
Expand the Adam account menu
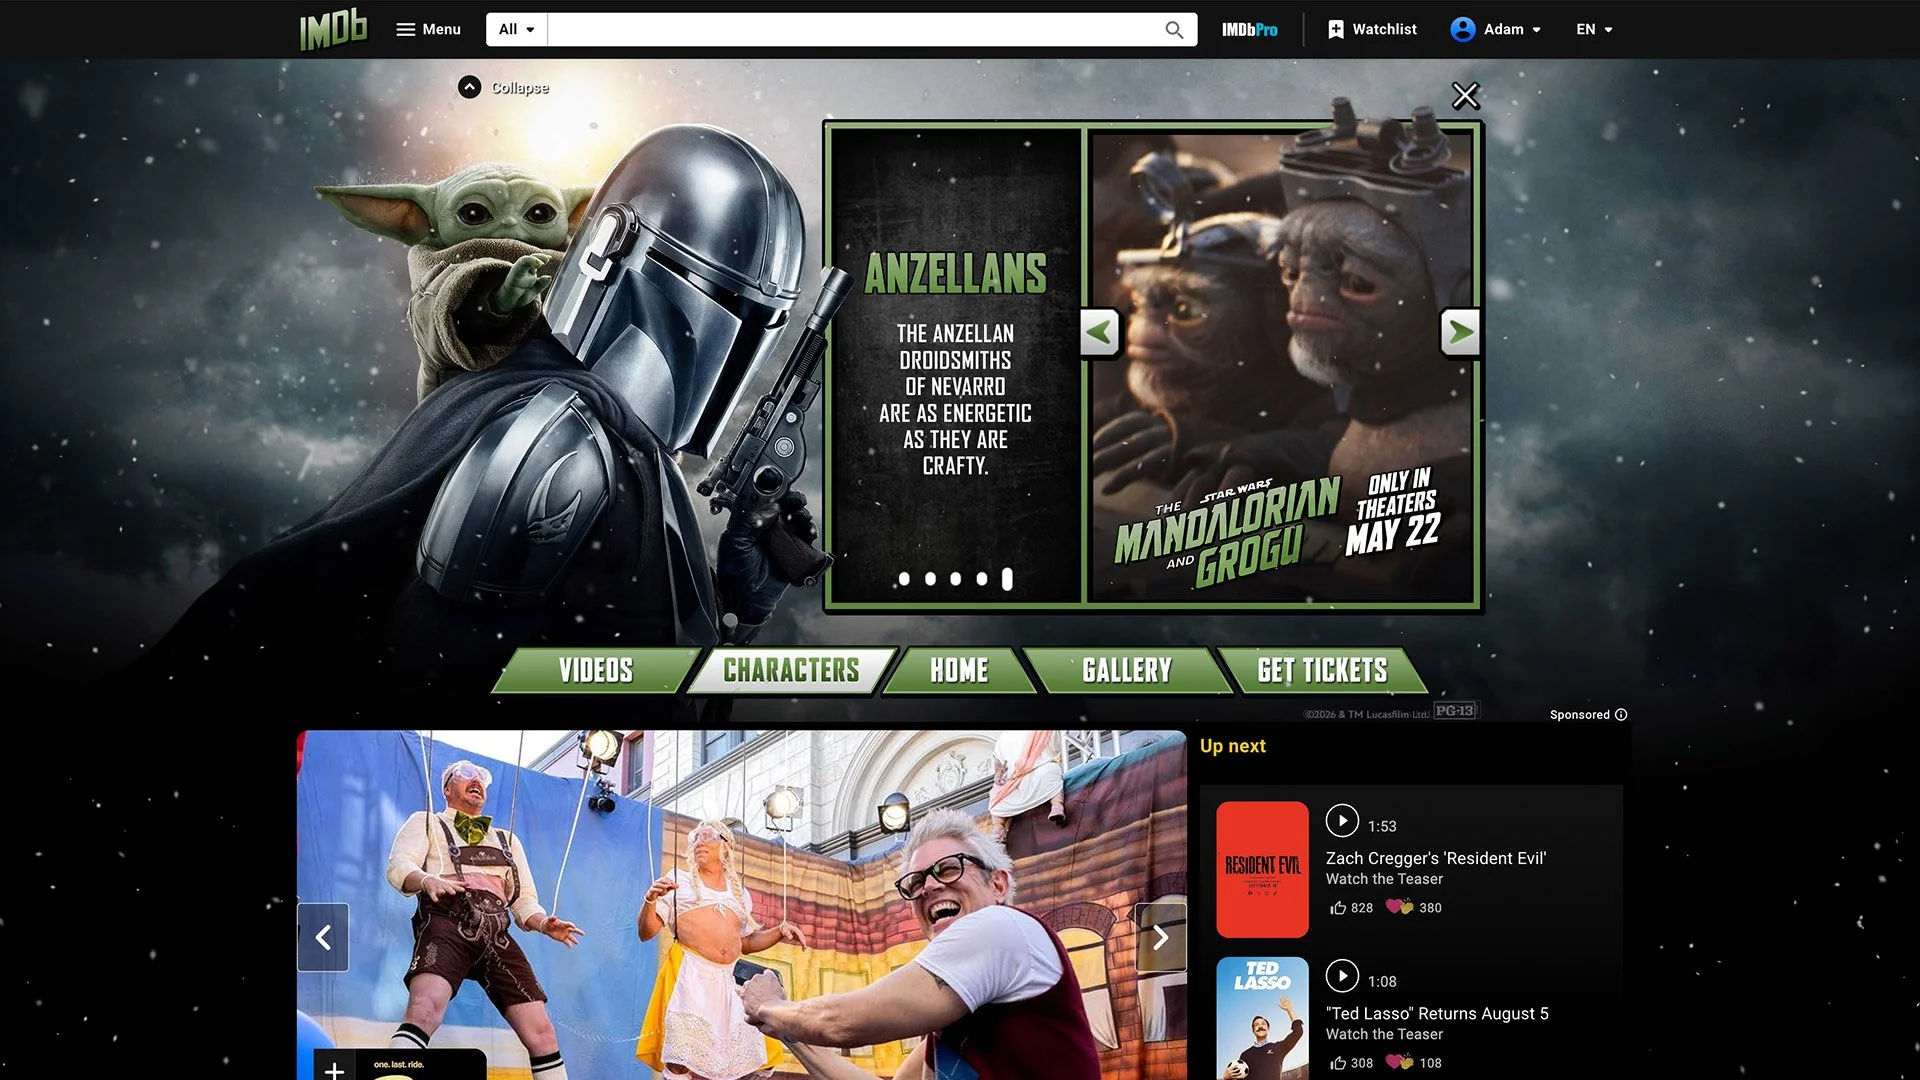pyautogui.click(x=1496, y=30)
